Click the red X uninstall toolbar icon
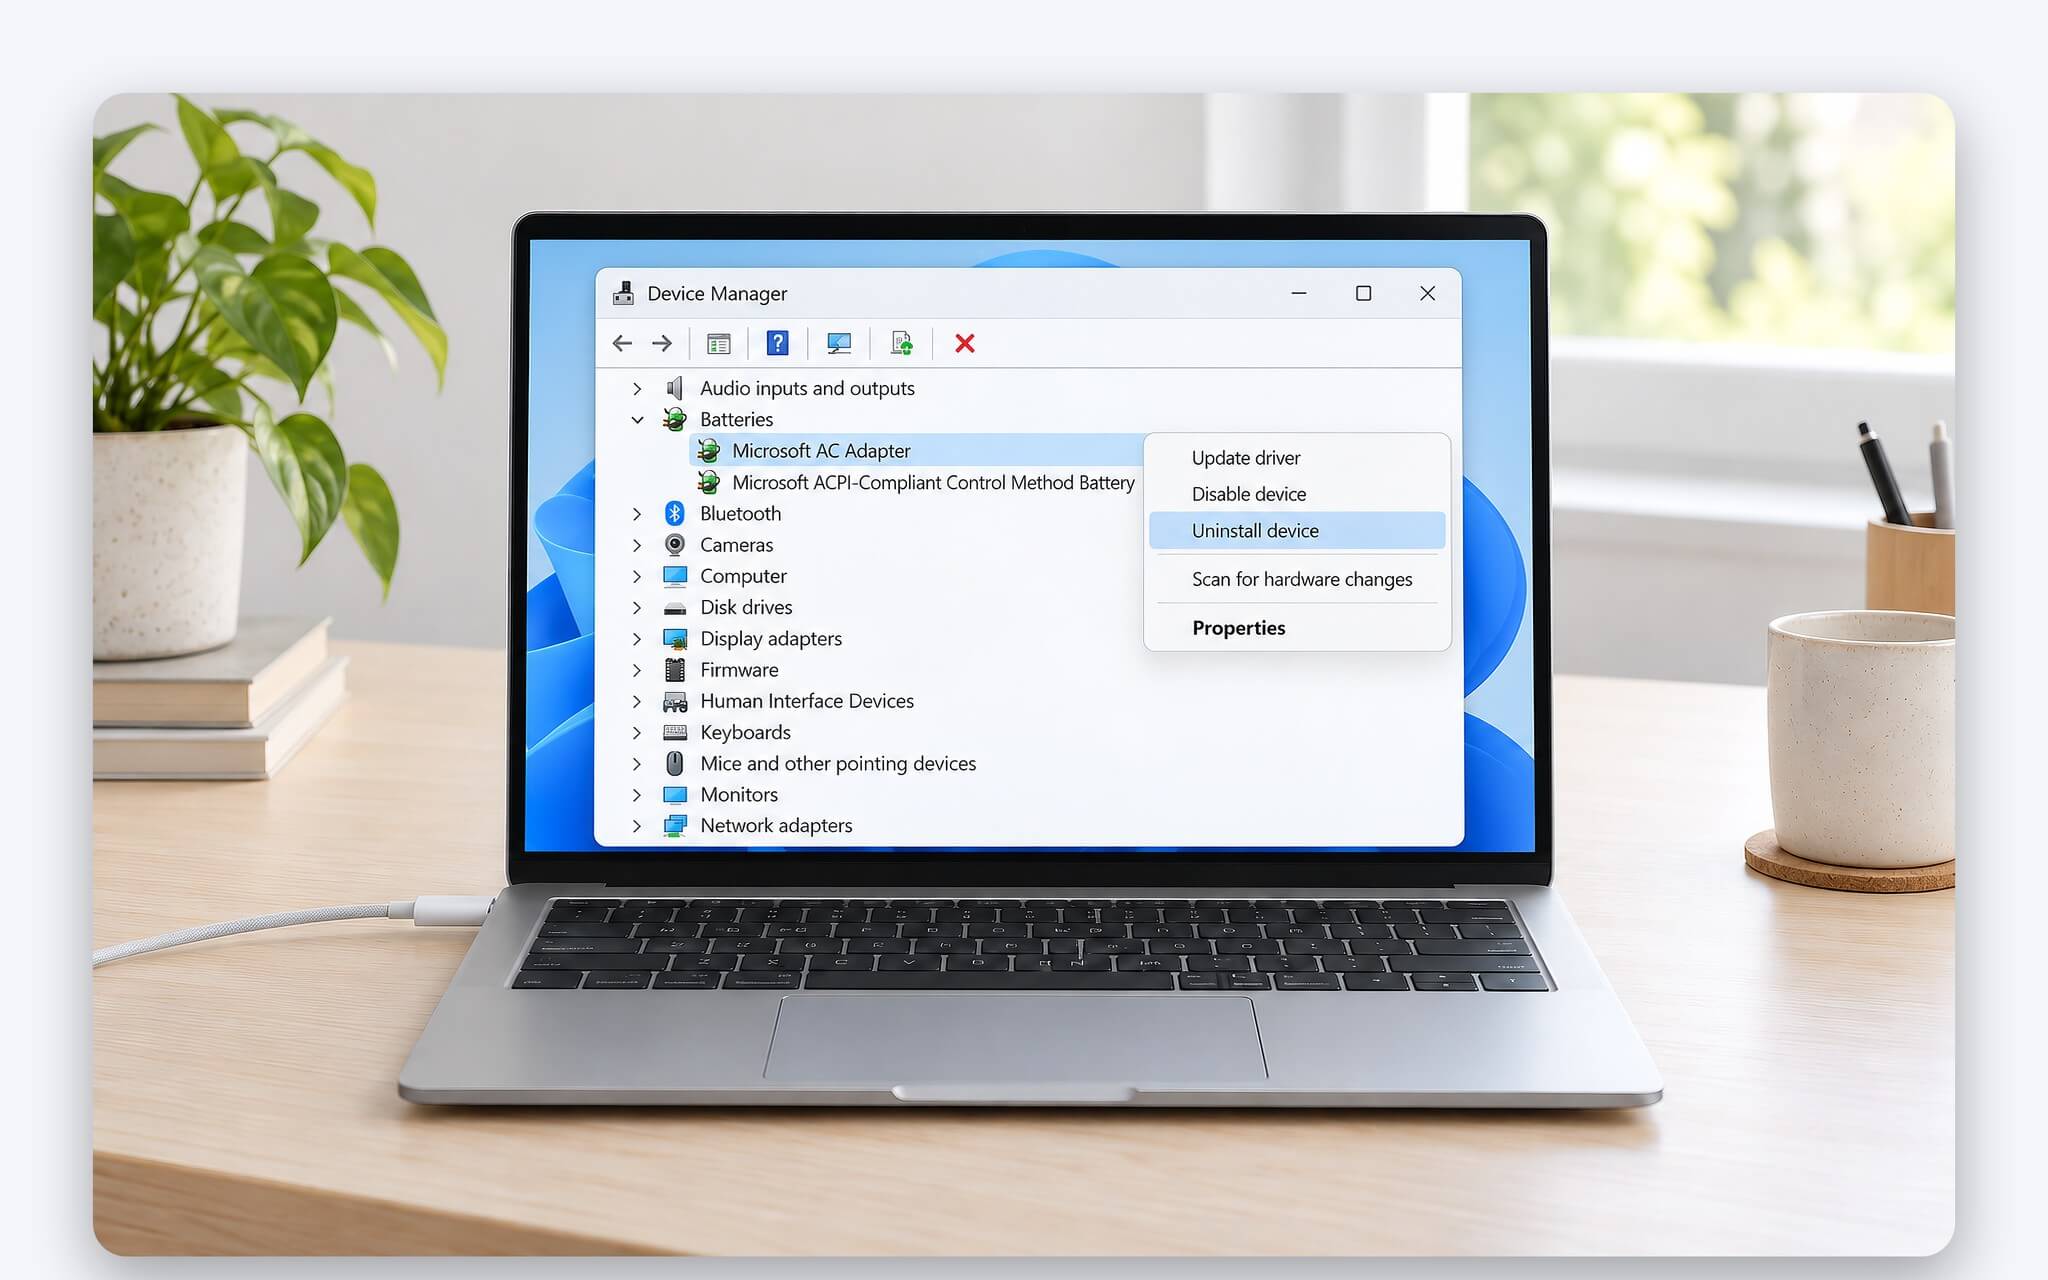This screenshot has width=2048, height=1280. pos(965,344)
